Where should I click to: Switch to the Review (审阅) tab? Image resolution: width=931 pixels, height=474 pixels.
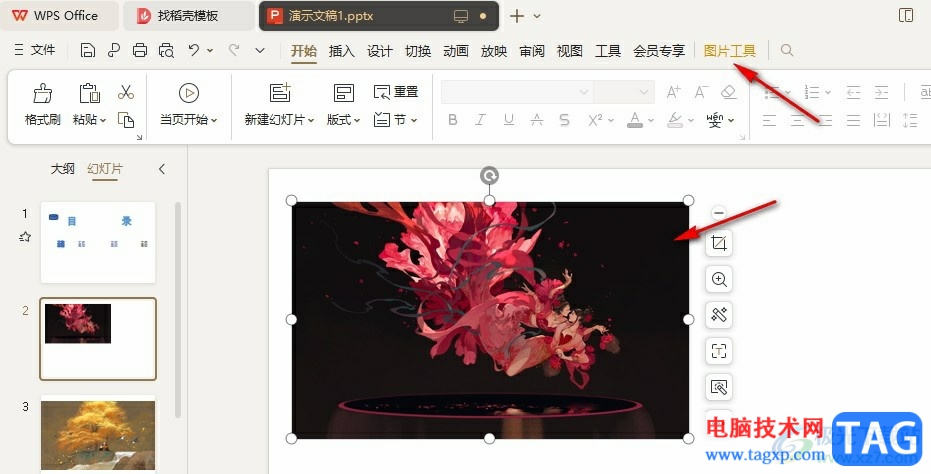pos(531,51)
